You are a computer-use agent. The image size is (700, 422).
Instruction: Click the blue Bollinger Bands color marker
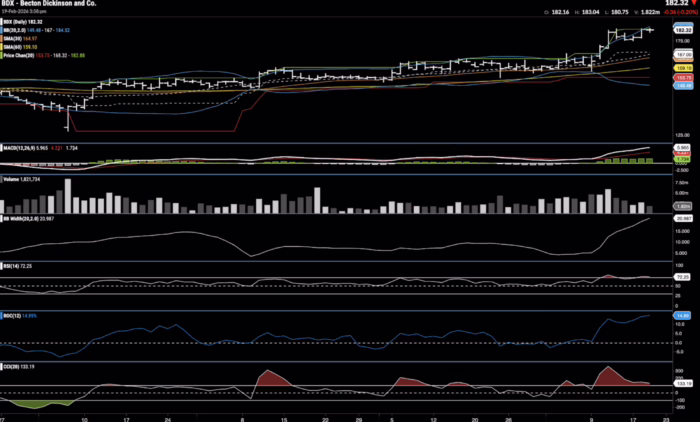(x=1, y=30)
